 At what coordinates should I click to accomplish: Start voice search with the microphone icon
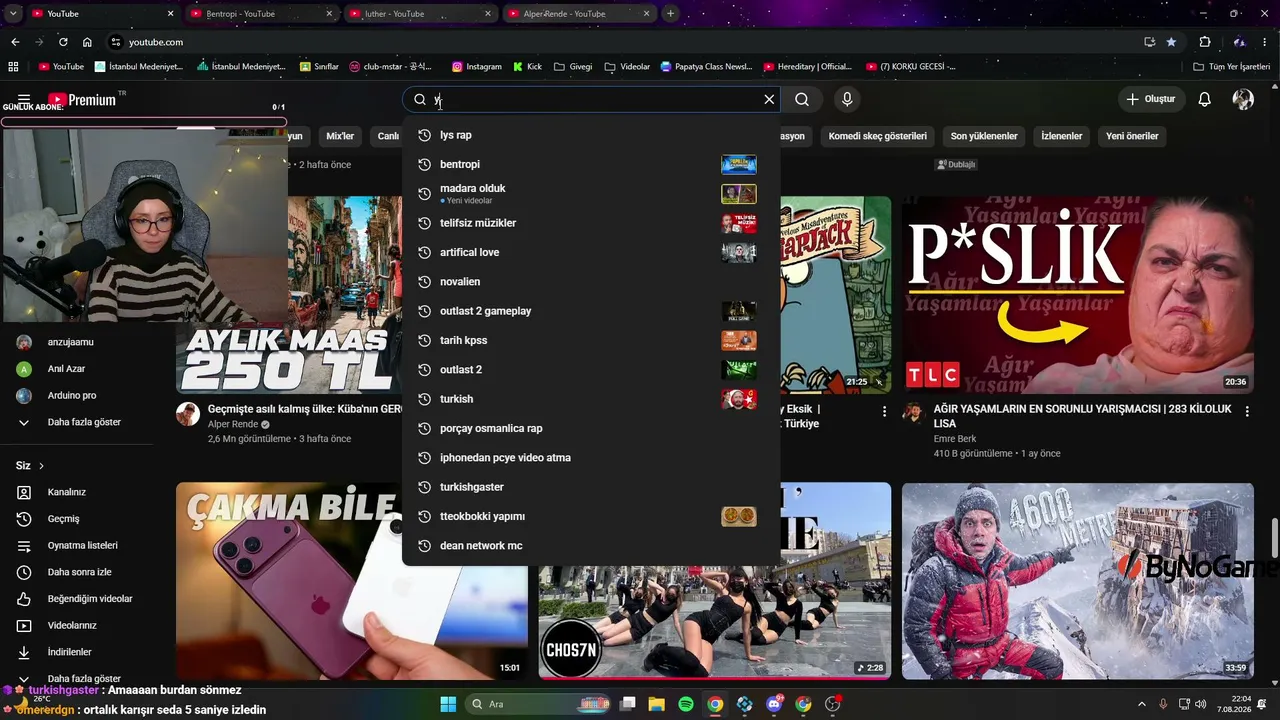pyautogui.click(x=847, y=100)
